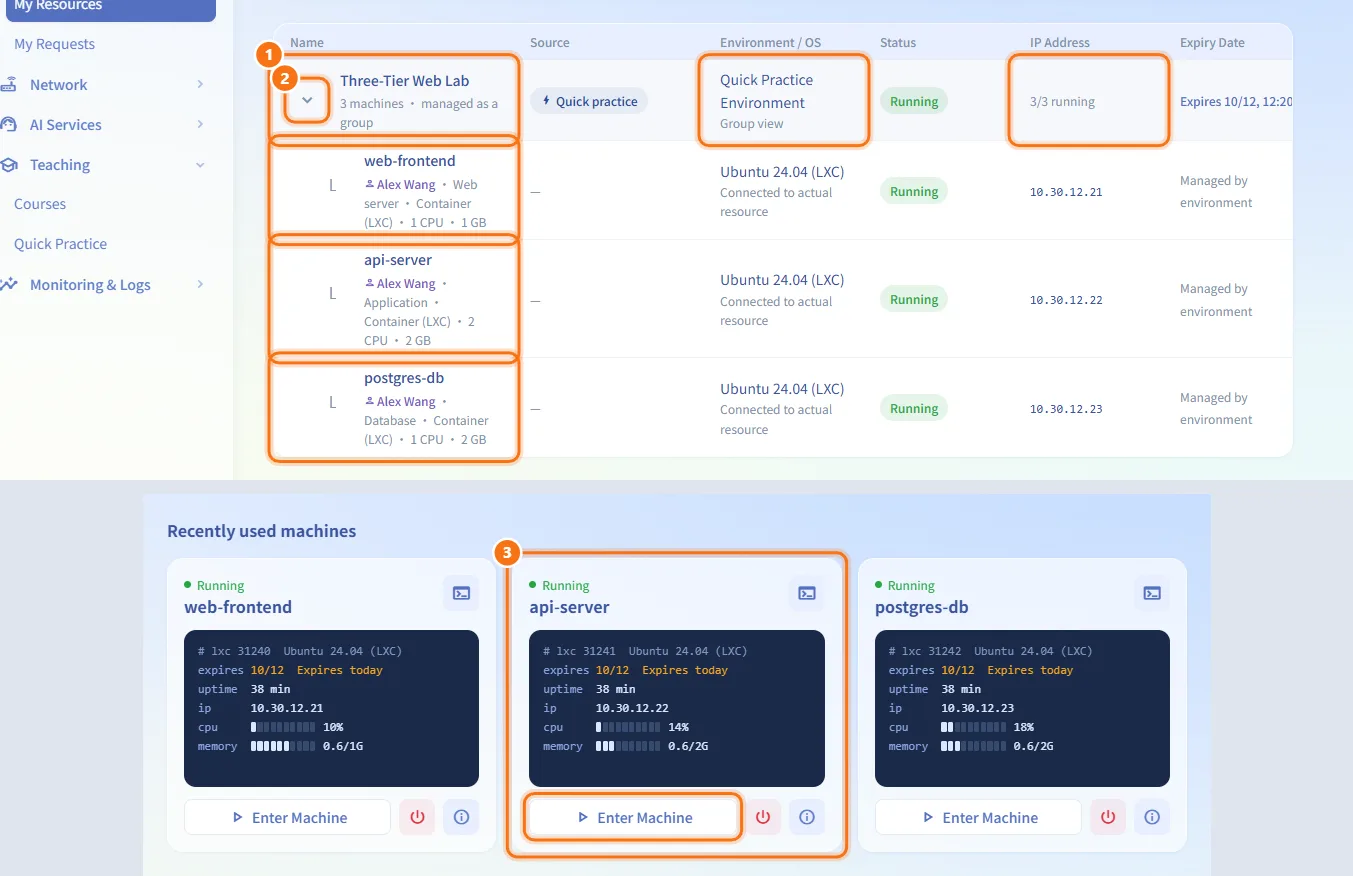Expand the Network sidebar section

coord(108,85)
